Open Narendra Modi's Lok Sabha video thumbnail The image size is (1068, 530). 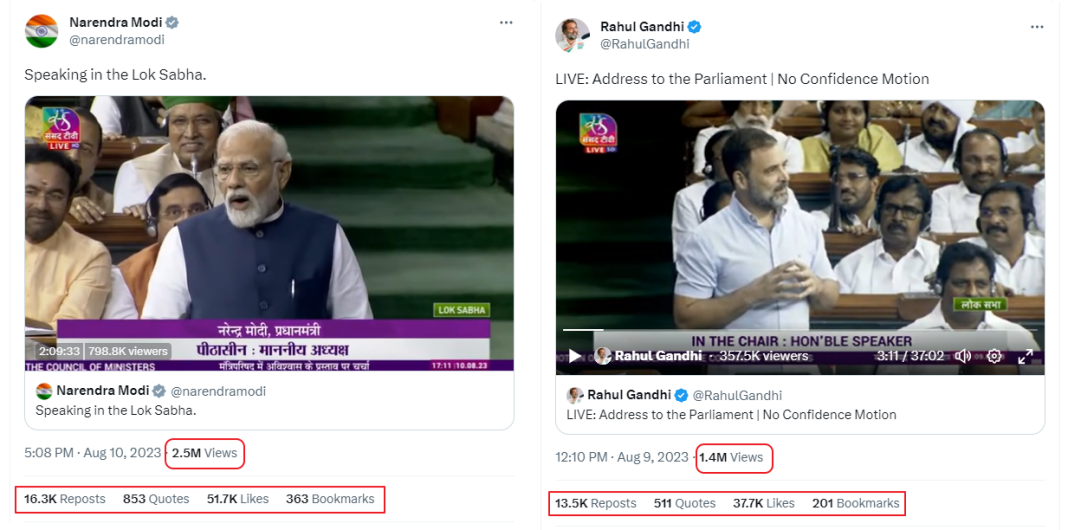coord(269,233)
